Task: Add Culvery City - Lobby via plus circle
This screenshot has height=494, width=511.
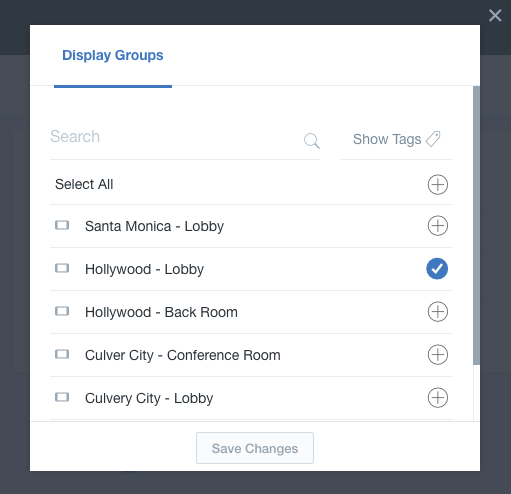Action: (x=437, y=398)
